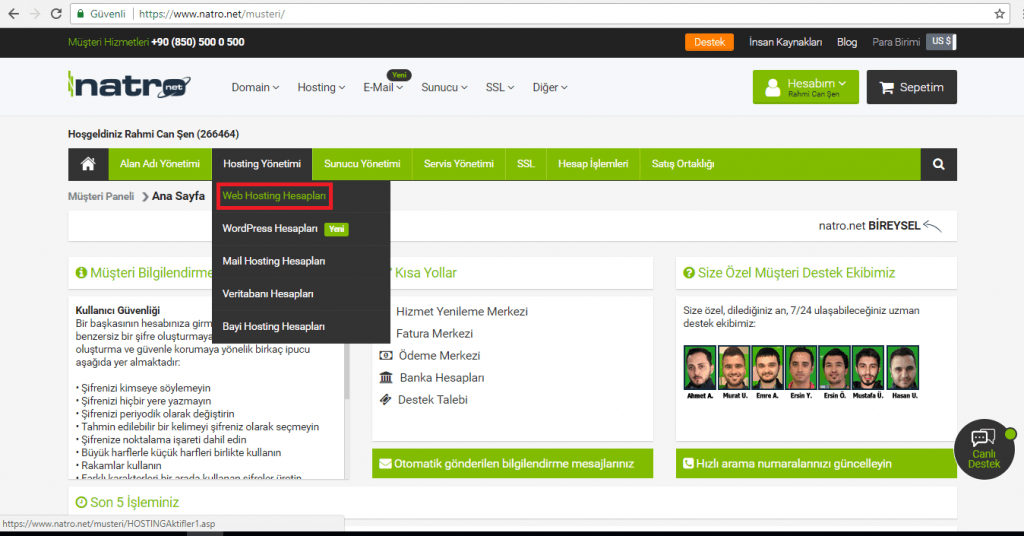Open Fatura Merkezi shortcut
The image size is (1024, 536).
point(434,334)
